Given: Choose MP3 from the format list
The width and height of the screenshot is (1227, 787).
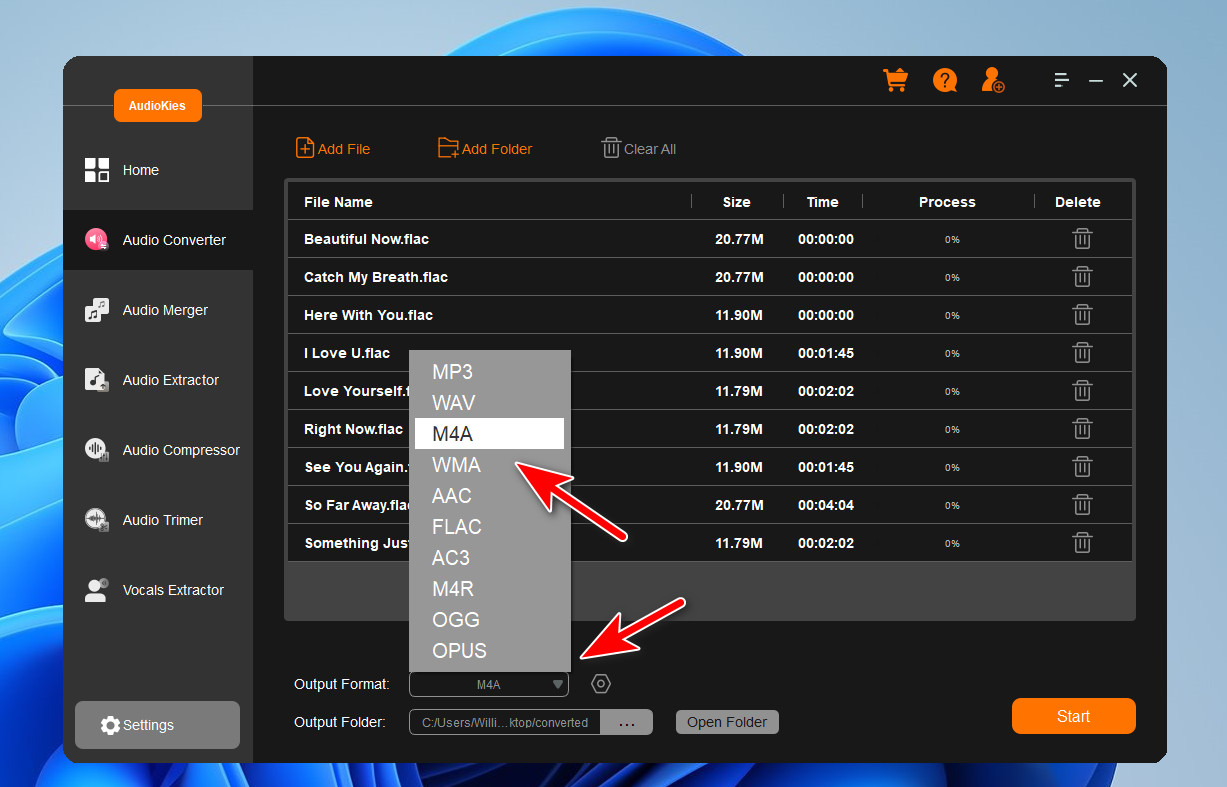Looking at the screenshot, I should 490,372.
